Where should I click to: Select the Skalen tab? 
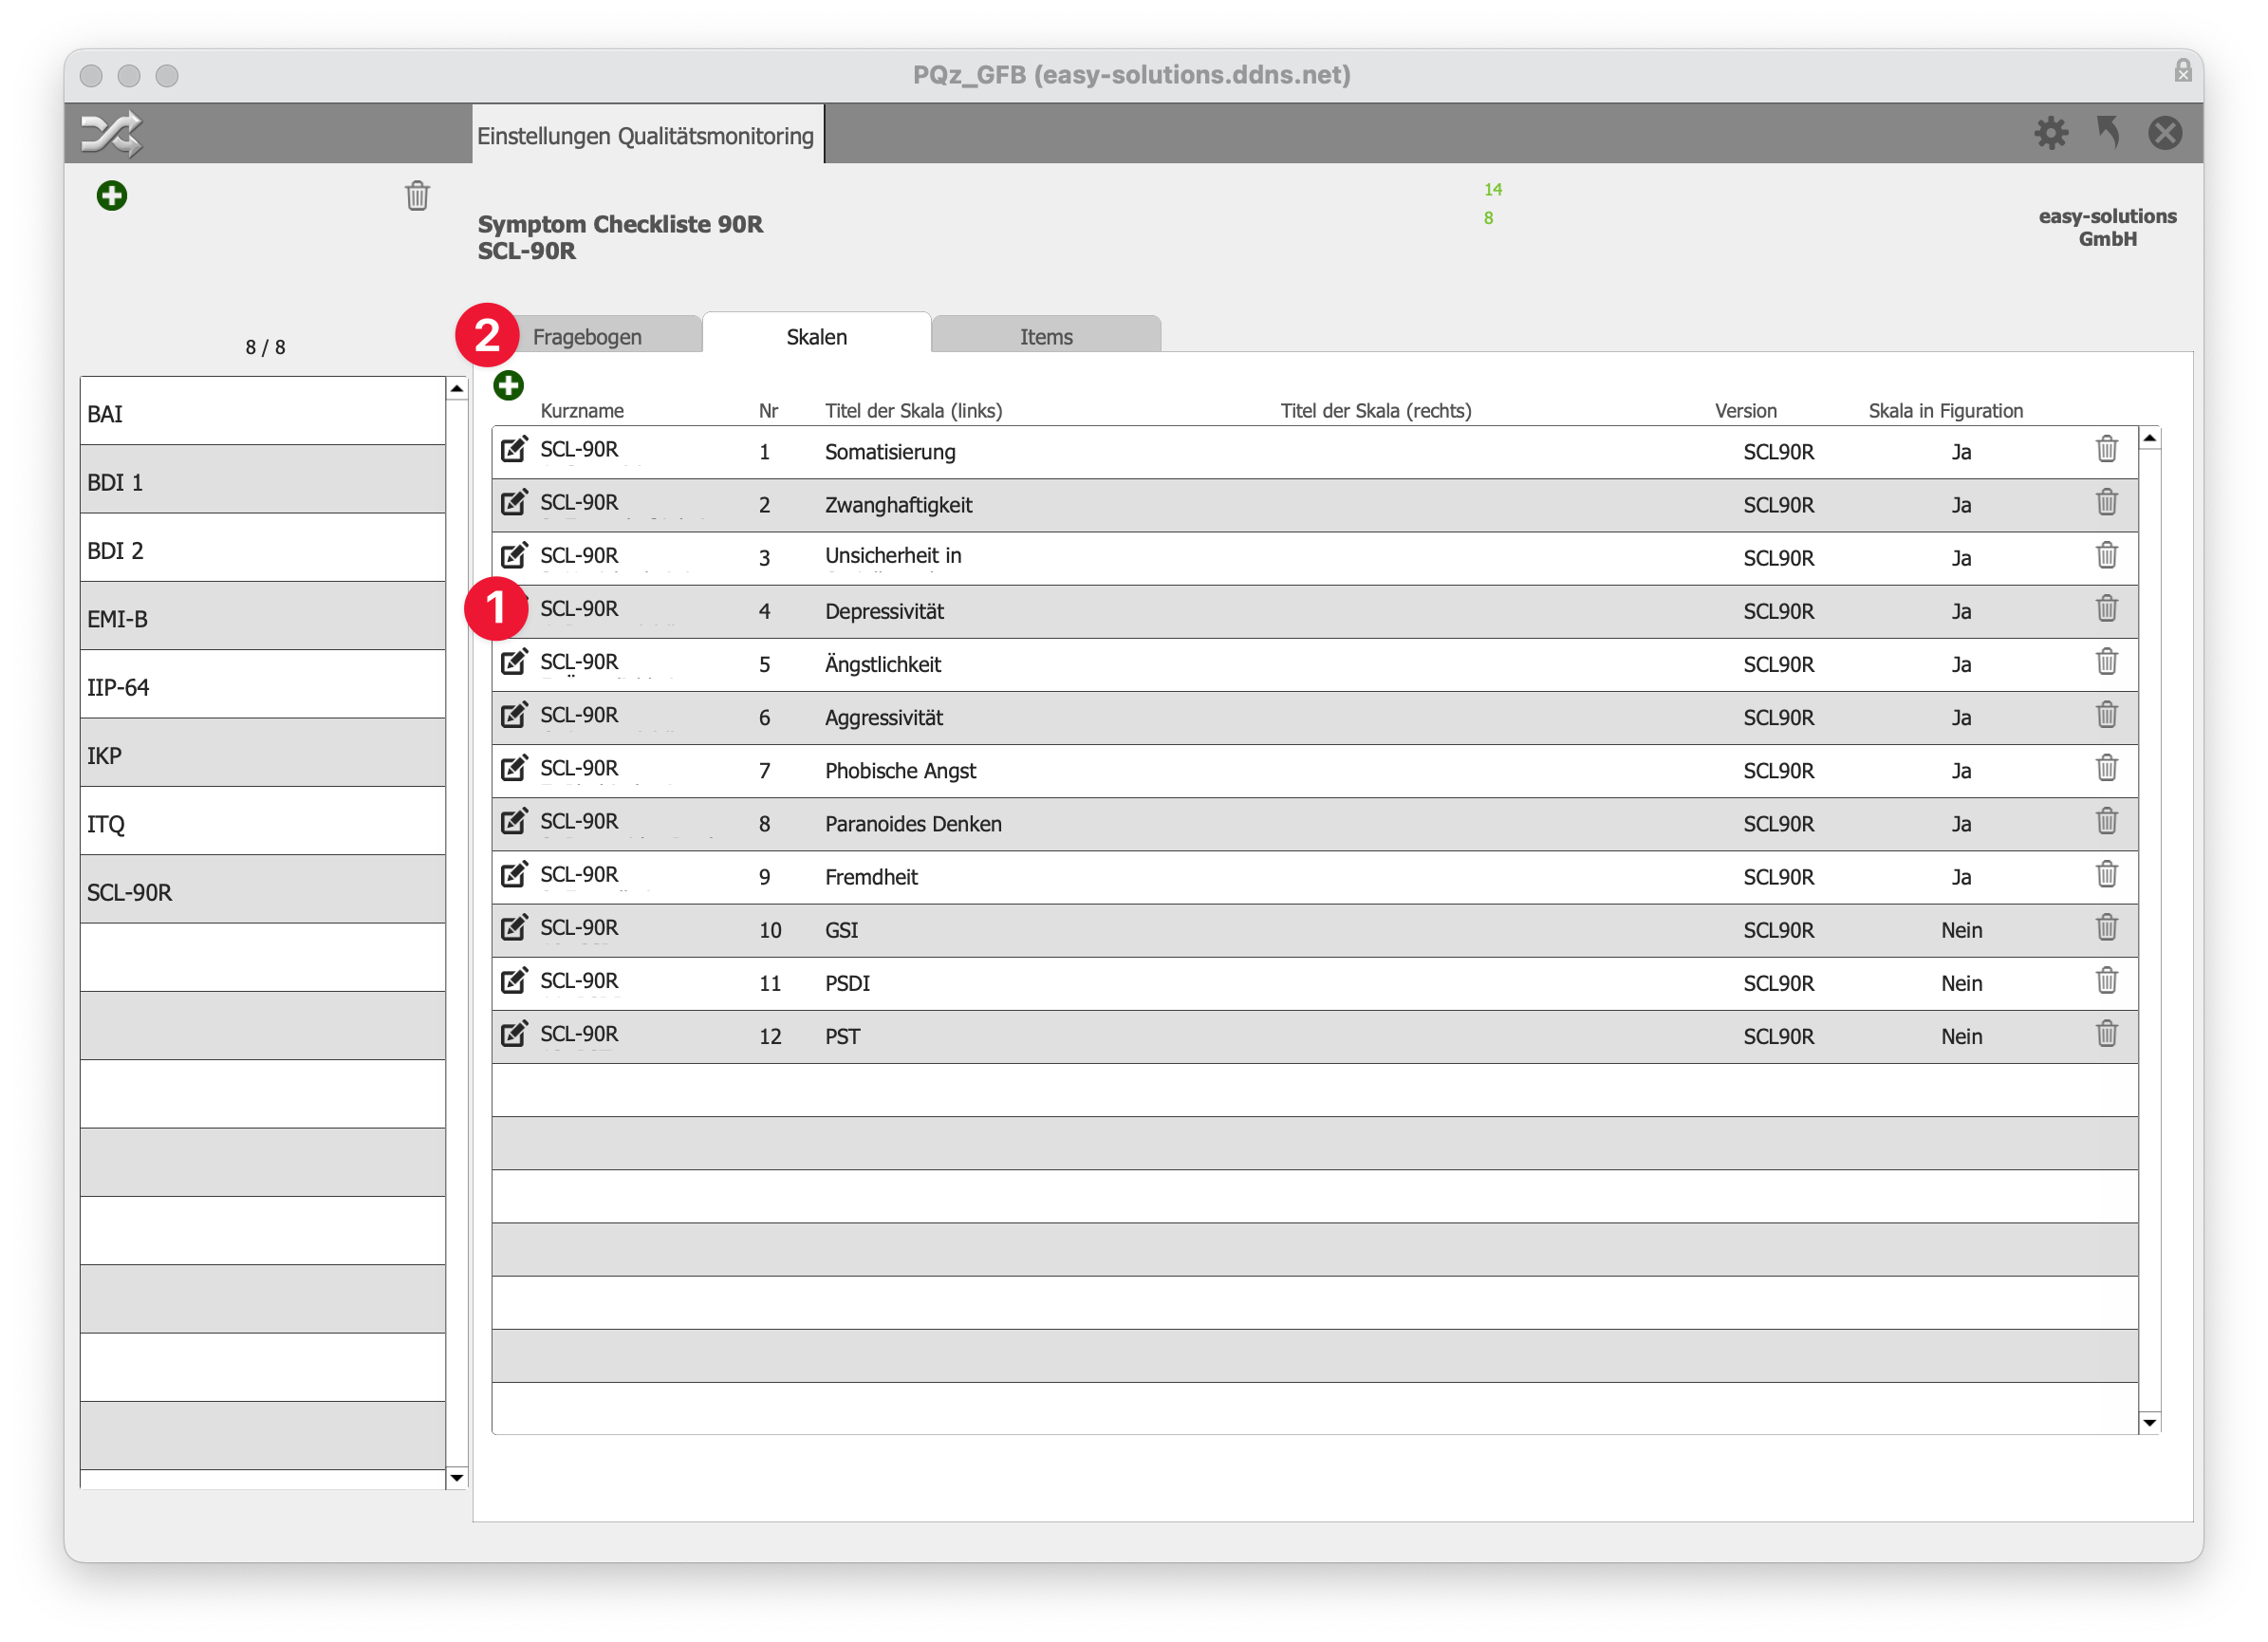tap(813, 337)
